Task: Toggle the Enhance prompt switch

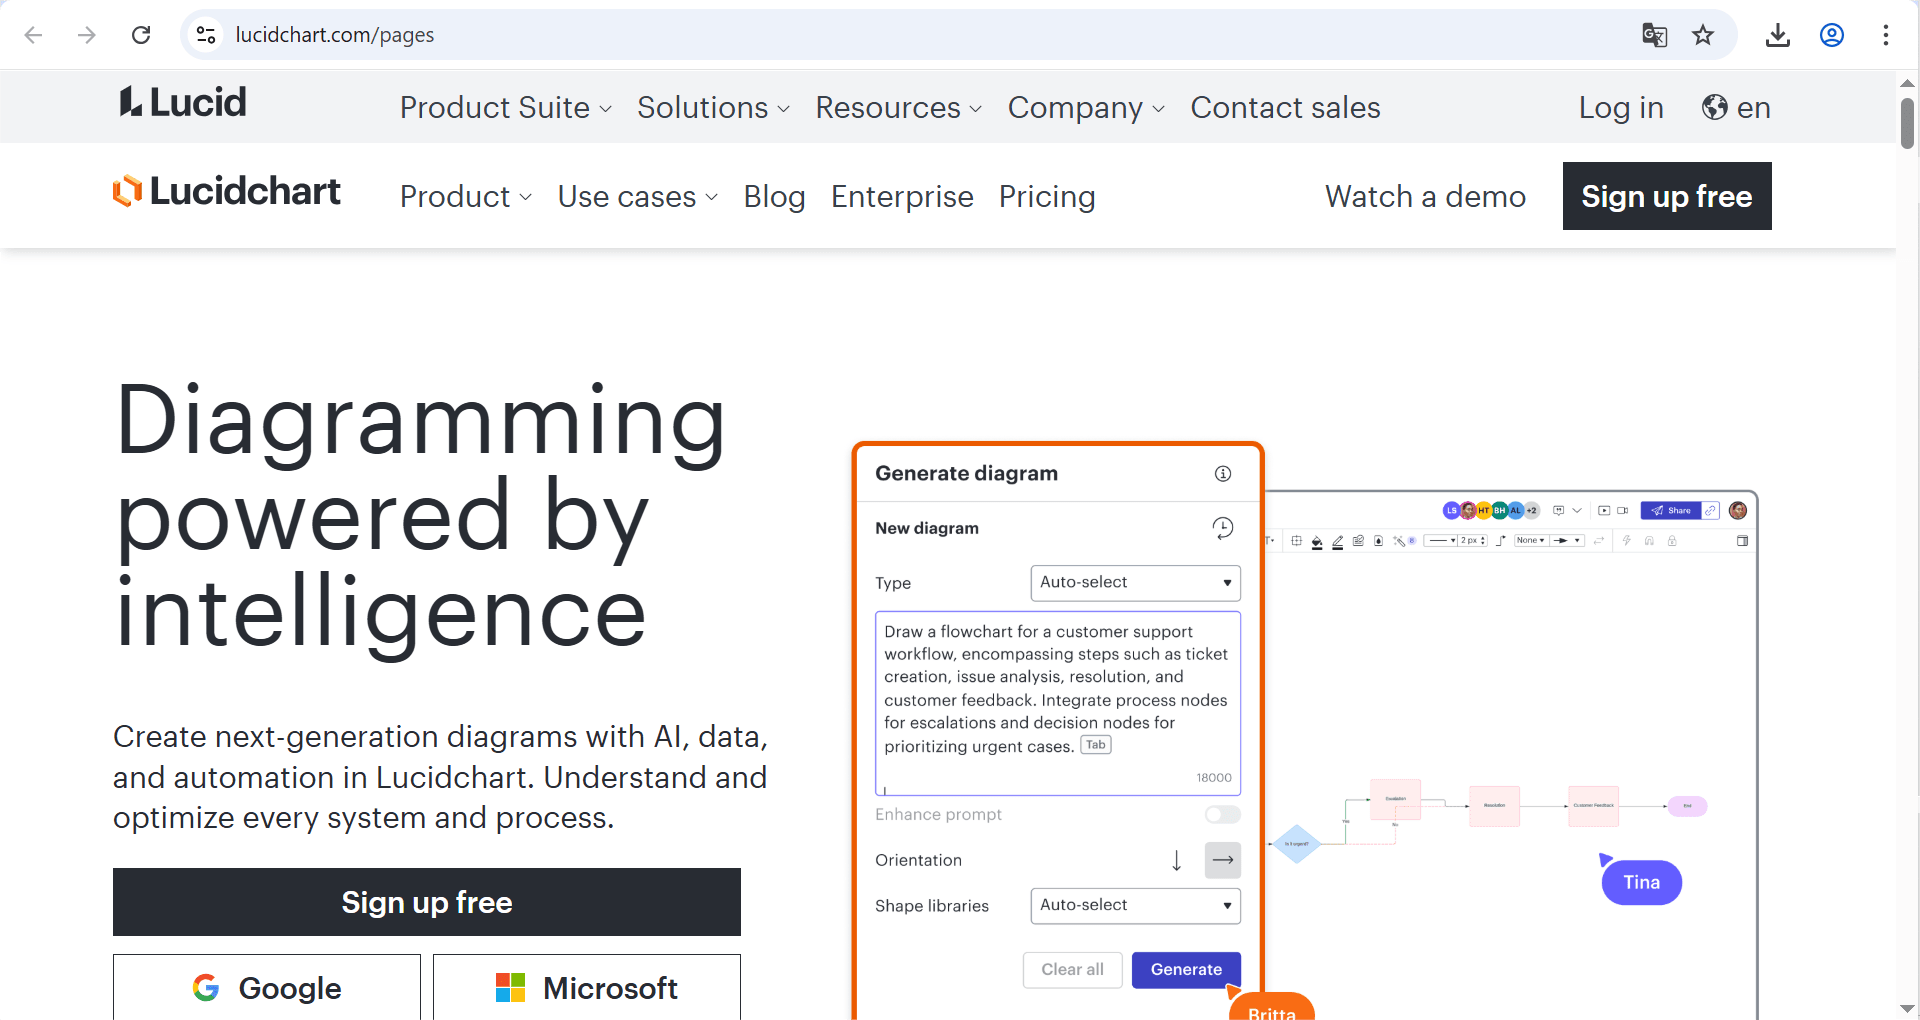Action: point(1222,815)
